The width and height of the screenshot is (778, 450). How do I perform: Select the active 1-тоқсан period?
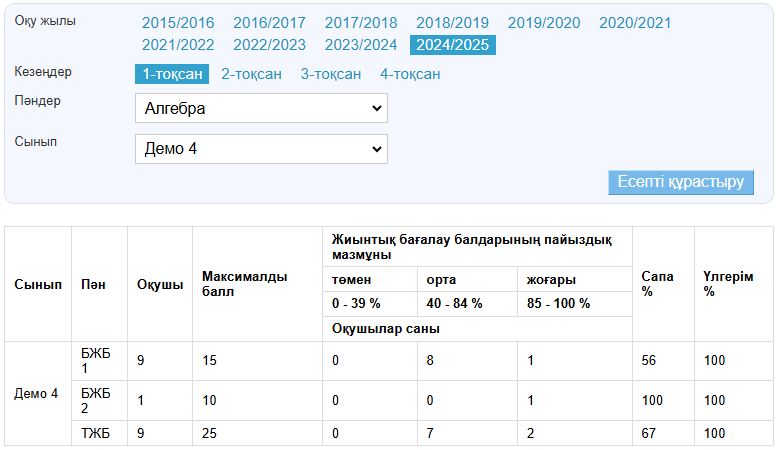pyautogui.click(x=172, y=74)
